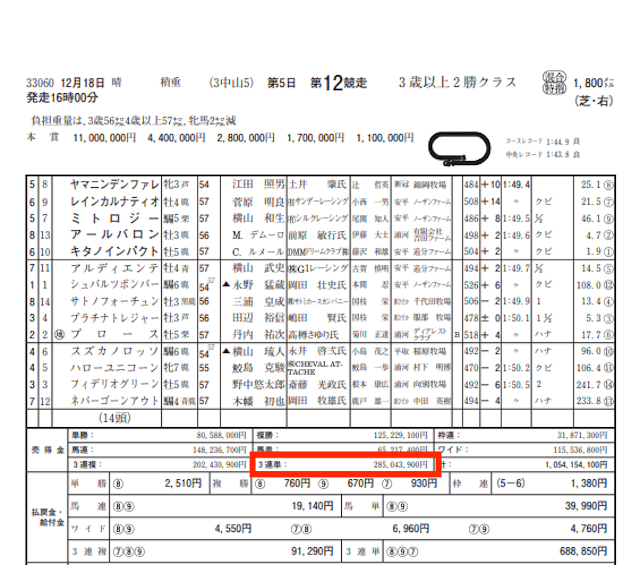Click jockey name 菅原 明良
The width and height of the screenshot is (640, 565).
(x=258, y=201)
